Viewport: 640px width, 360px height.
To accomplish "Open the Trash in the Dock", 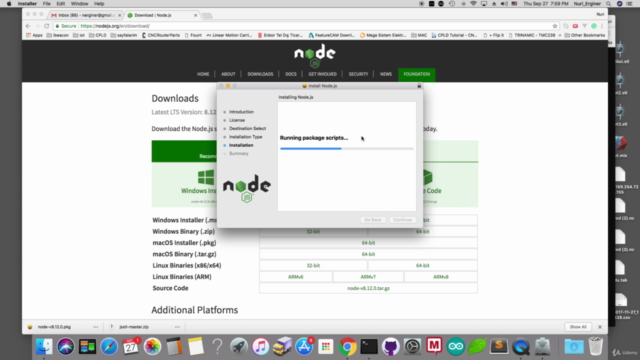I will point(596,347).
